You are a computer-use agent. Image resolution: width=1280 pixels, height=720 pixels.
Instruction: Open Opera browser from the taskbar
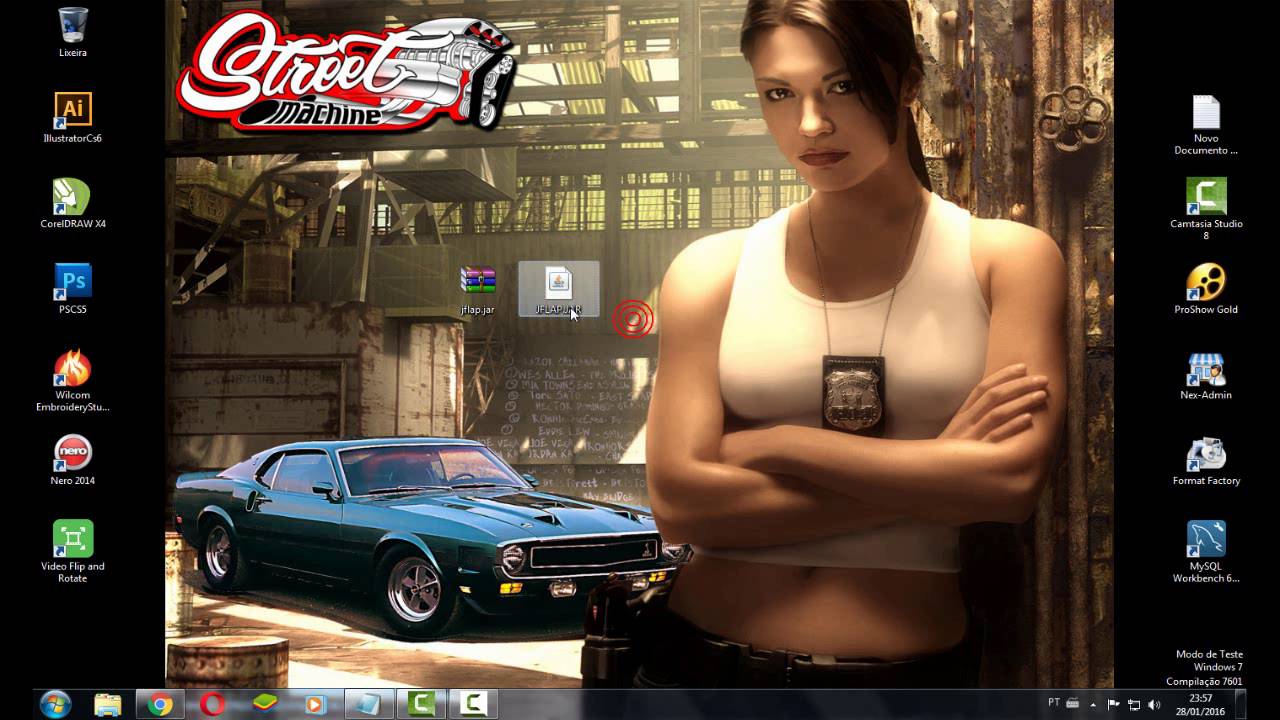pyautogui.click(x=212, y=704)
